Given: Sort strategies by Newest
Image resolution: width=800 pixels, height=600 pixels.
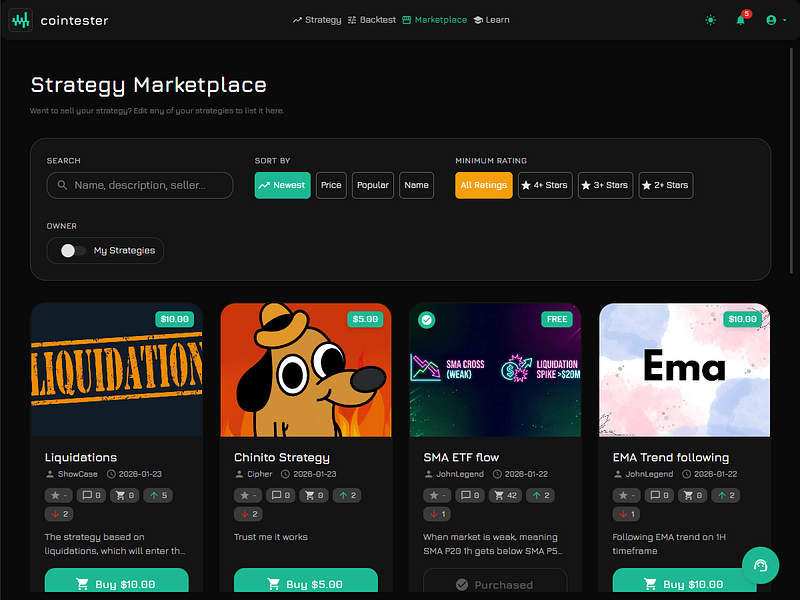Looking at the screenshot, I should [x=282, y=185].
